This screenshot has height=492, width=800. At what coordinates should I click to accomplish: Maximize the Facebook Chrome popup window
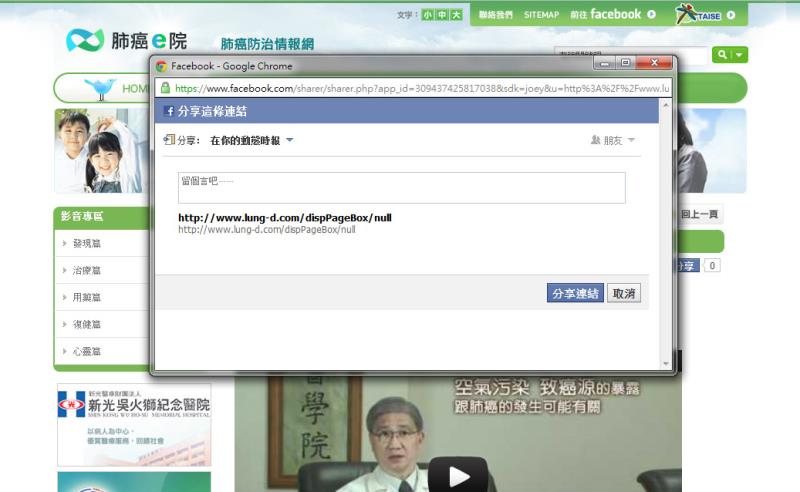point(626,63)
